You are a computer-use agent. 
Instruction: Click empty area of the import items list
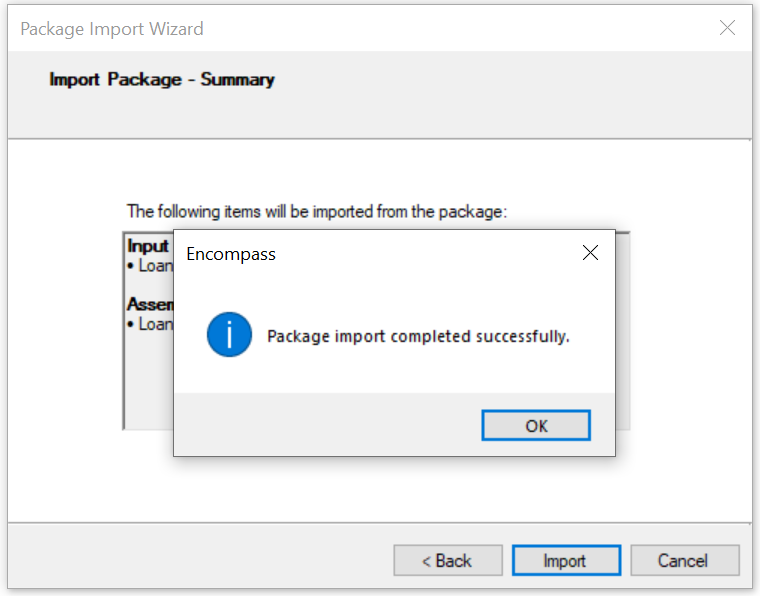tap(148, 383)
